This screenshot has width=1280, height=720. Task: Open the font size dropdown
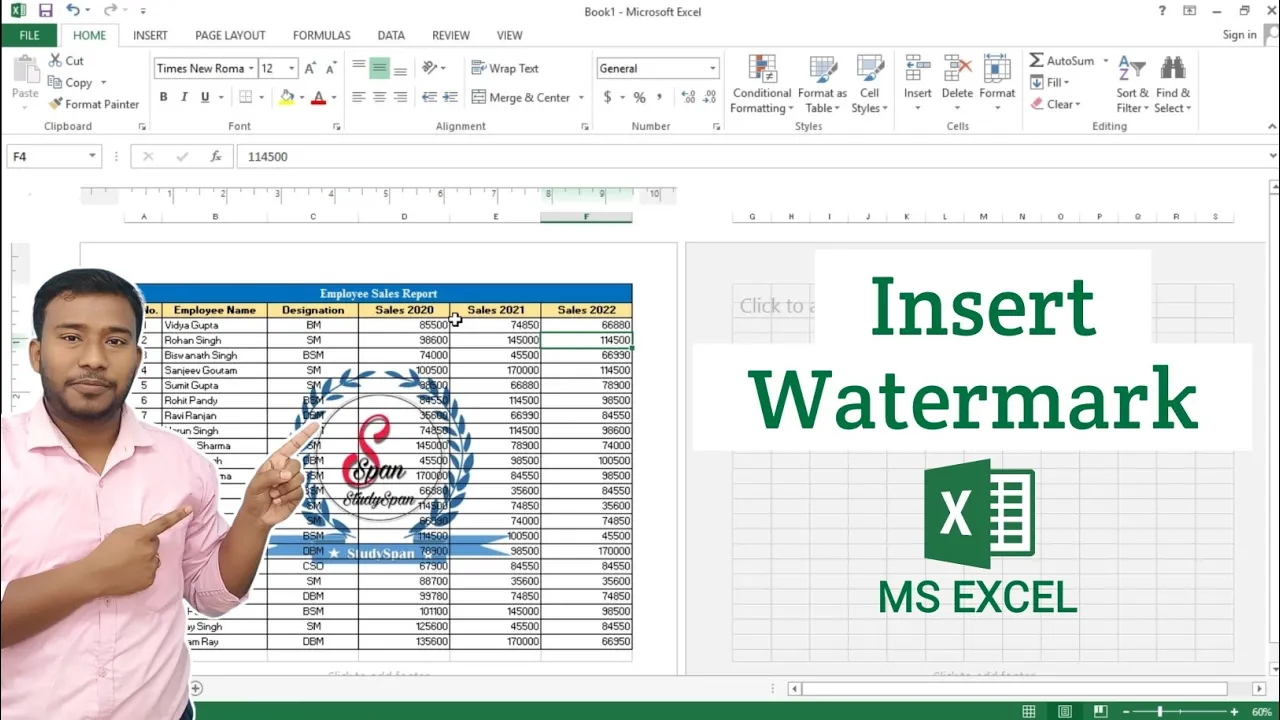(291, 68)
